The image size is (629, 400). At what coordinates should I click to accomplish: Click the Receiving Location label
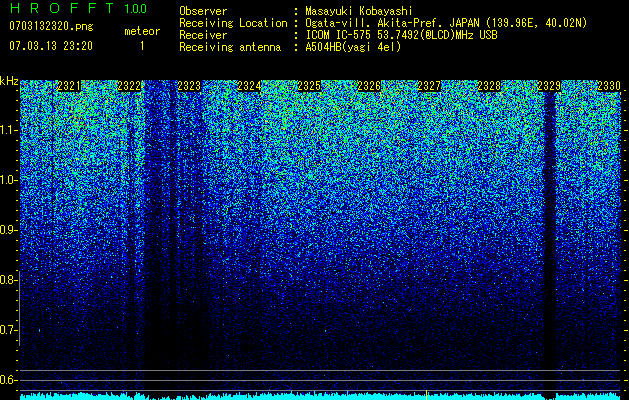[233, 23]
